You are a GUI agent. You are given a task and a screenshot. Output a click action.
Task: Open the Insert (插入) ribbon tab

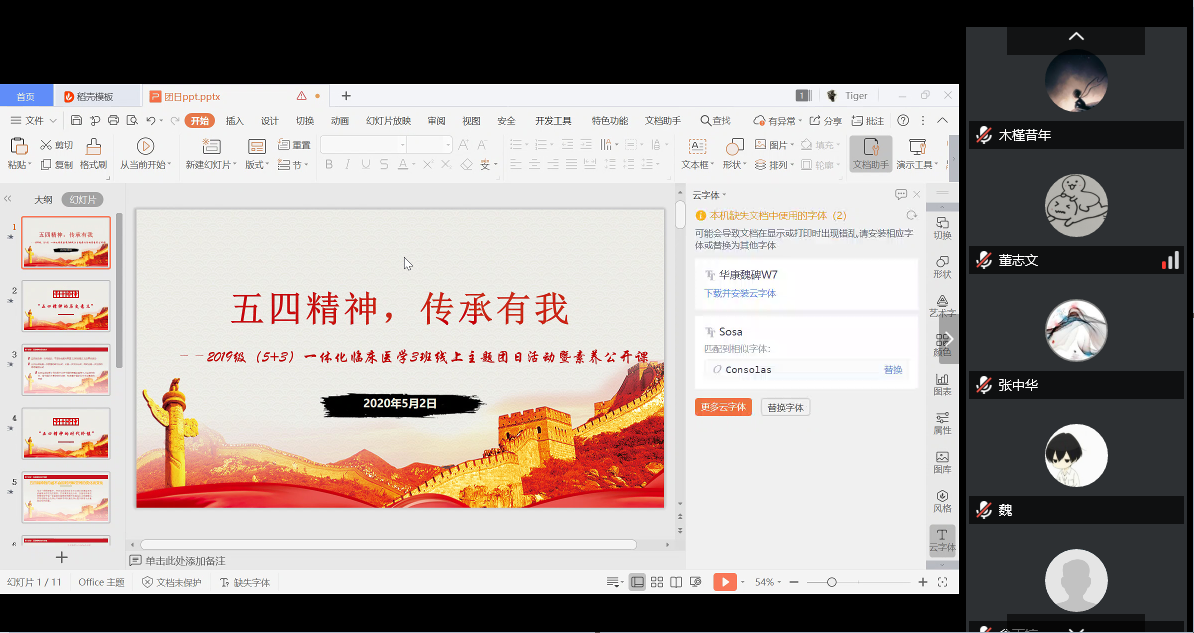pyautogui.click(x=235, y=121)
